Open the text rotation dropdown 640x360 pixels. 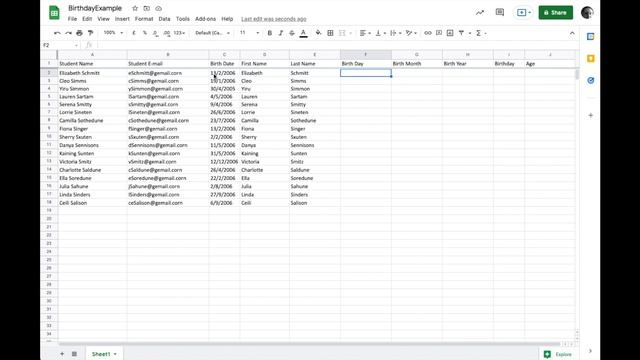pyautogui.click(x=411, y=33)
